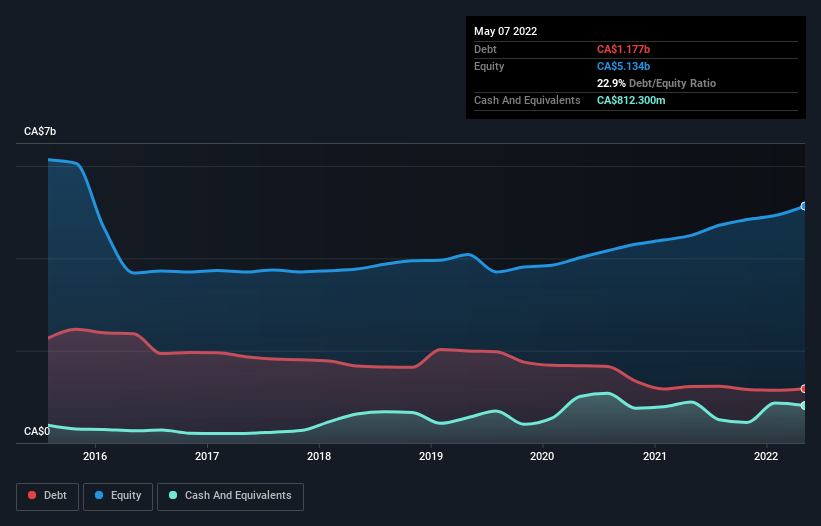Click the CA$0 y-axis label
This screenshot has width=821, height=526.
point(37,431)
